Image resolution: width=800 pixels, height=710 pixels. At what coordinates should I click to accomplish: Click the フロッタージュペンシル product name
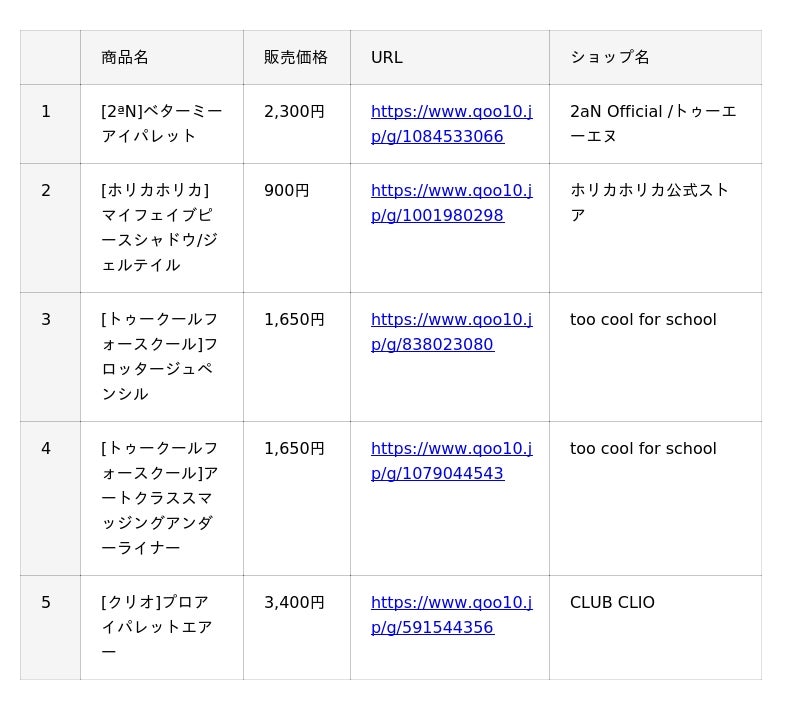[159, 357]
